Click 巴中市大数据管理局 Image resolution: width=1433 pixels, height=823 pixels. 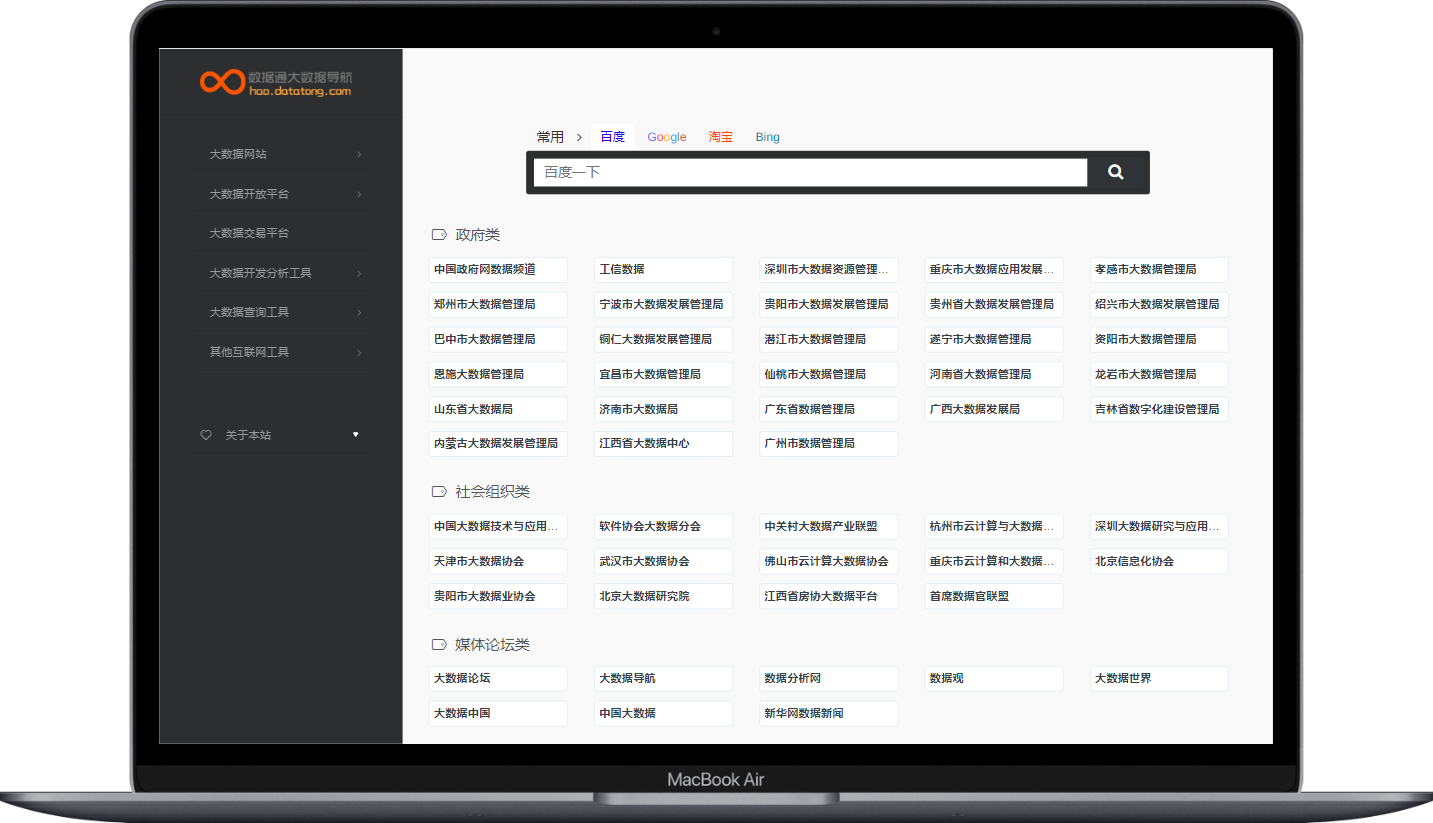(x=498, y=339)
